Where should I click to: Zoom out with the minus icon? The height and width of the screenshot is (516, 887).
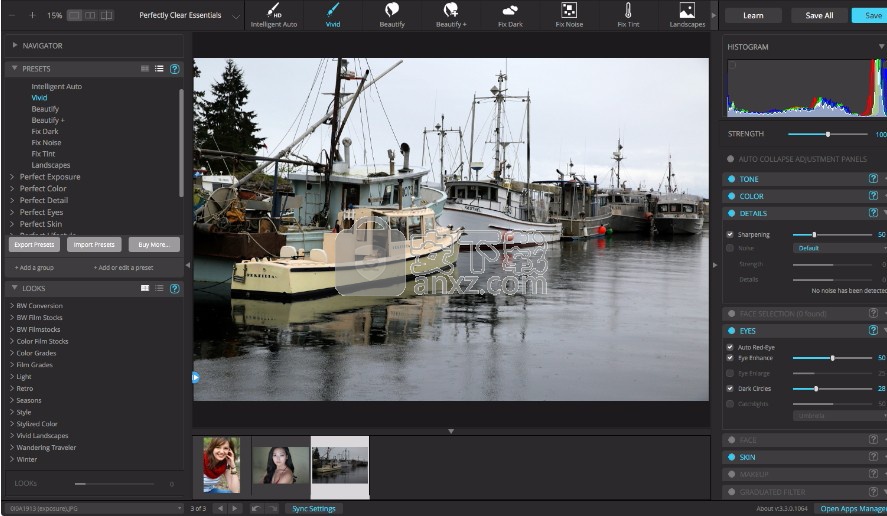point(12,15)
